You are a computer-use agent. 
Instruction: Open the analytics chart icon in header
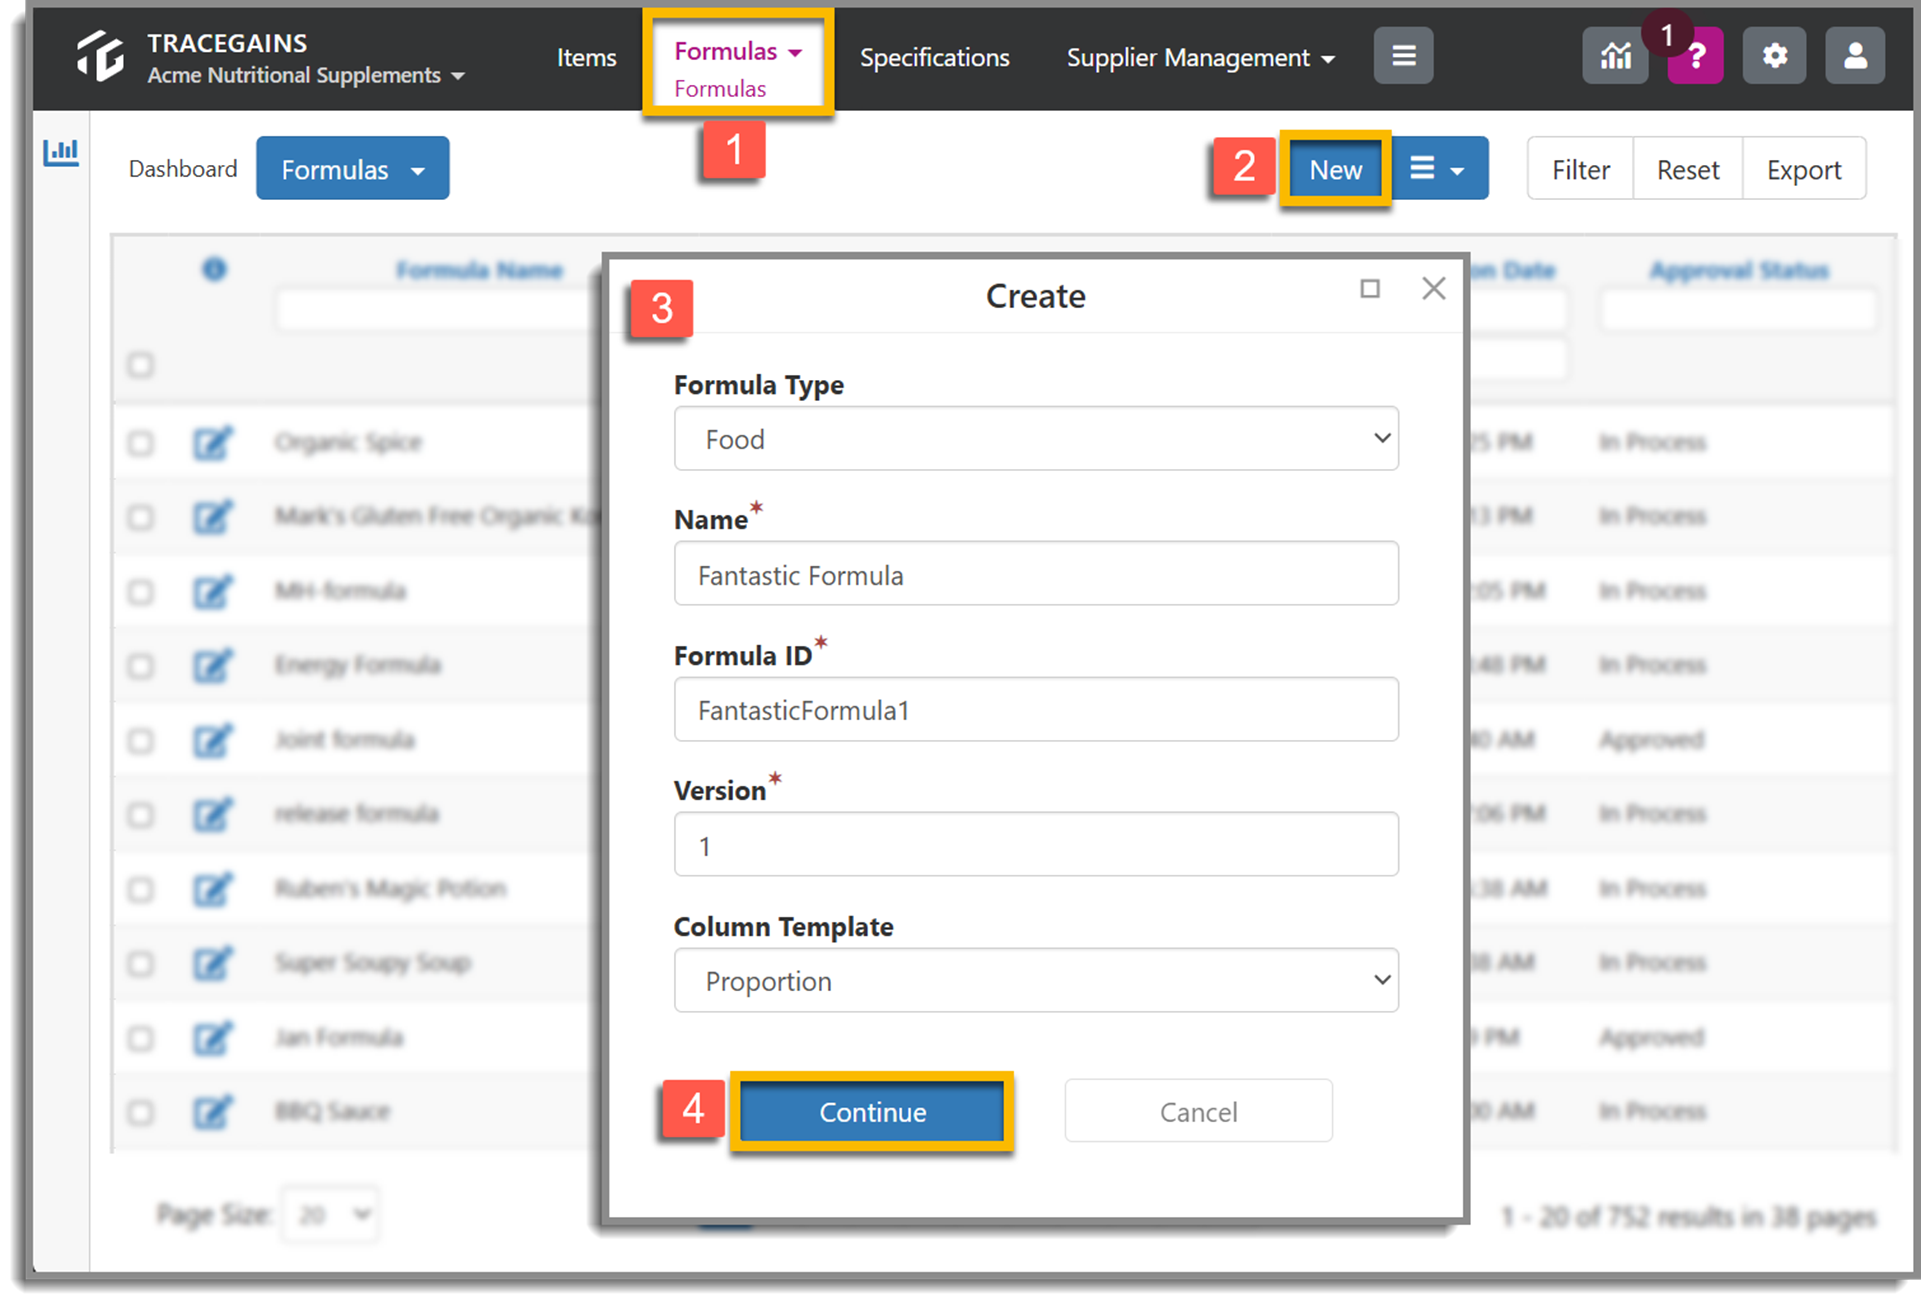pyautogui.click(x=1615, y=56)
